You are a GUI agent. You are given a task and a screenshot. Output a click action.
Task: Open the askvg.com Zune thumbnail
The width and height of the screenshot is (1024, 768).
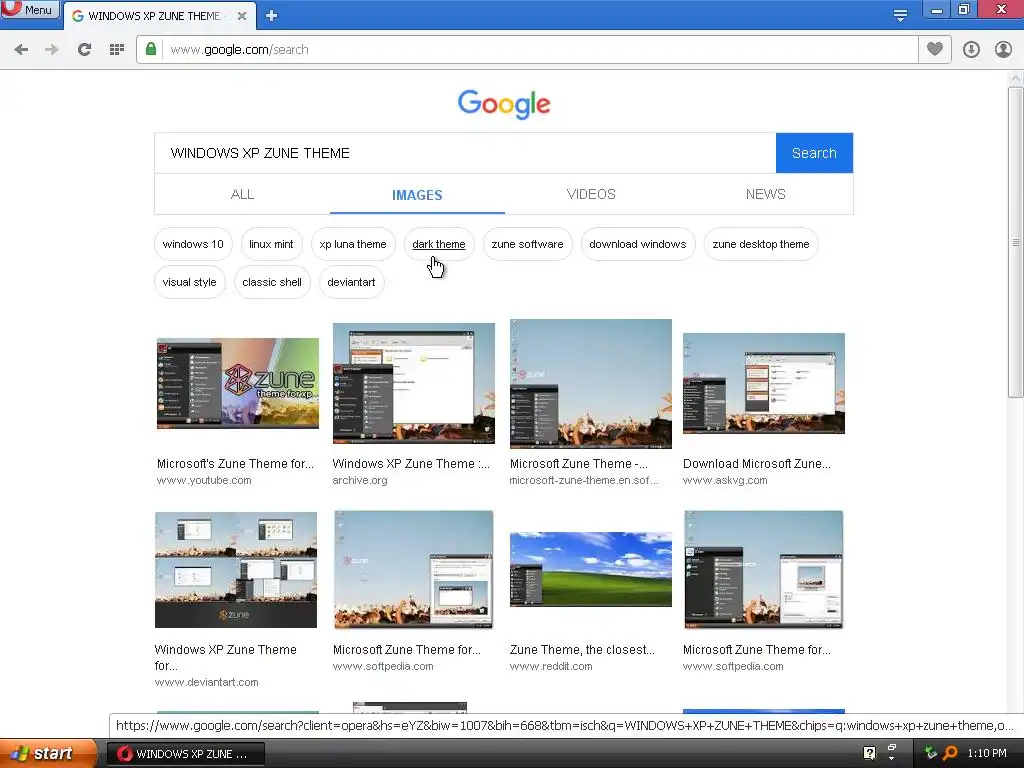763,383
